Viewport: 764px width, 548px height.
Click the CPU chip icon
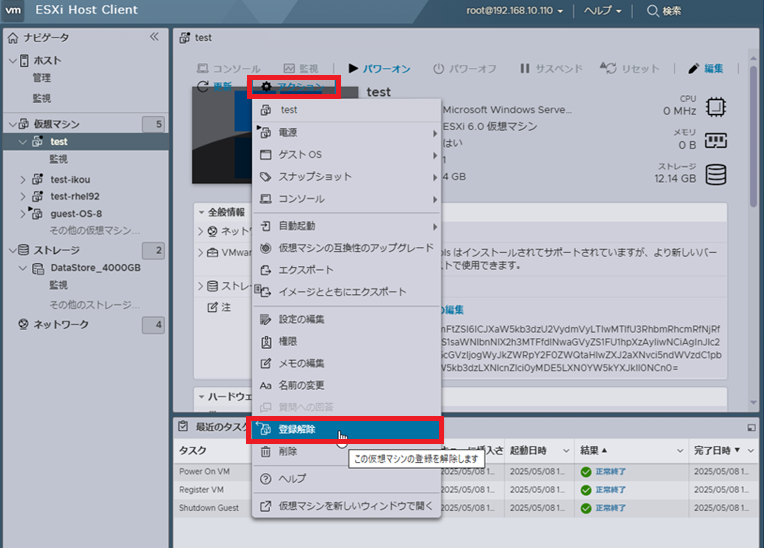point(716,107)
